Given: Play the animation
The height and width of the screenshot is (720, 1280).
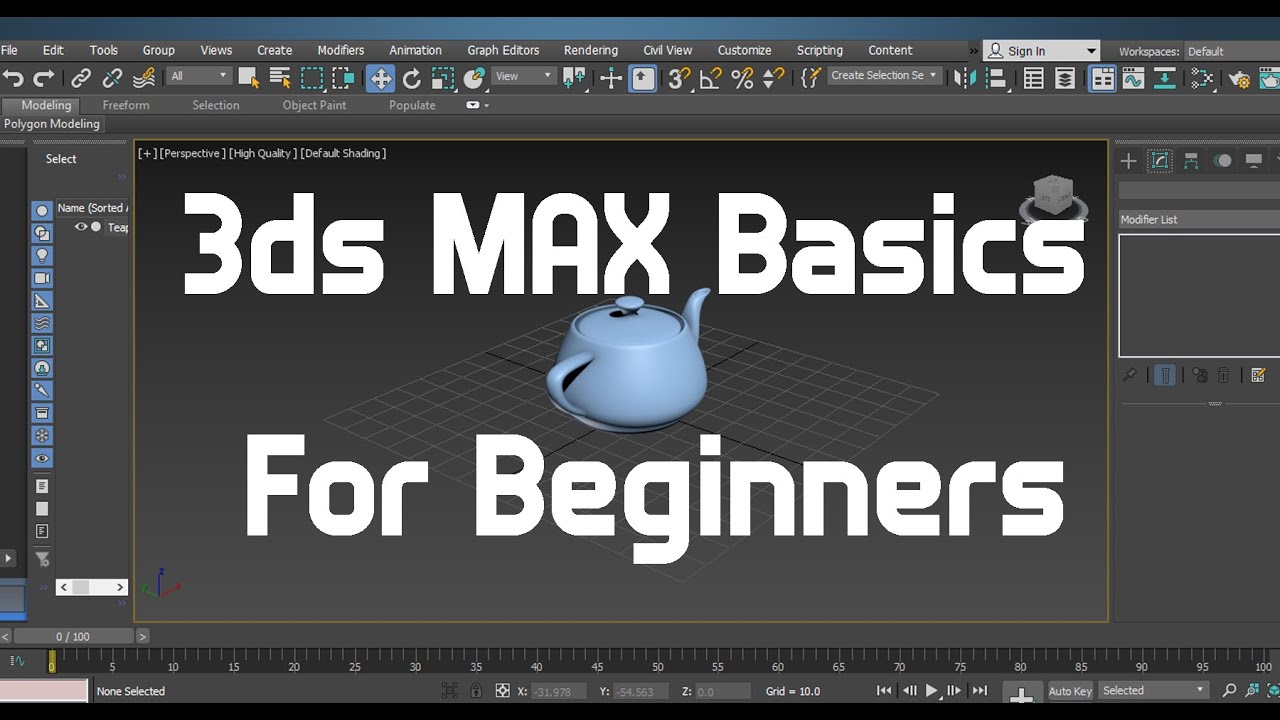Looking at the screenshot, I should [932, 690].
